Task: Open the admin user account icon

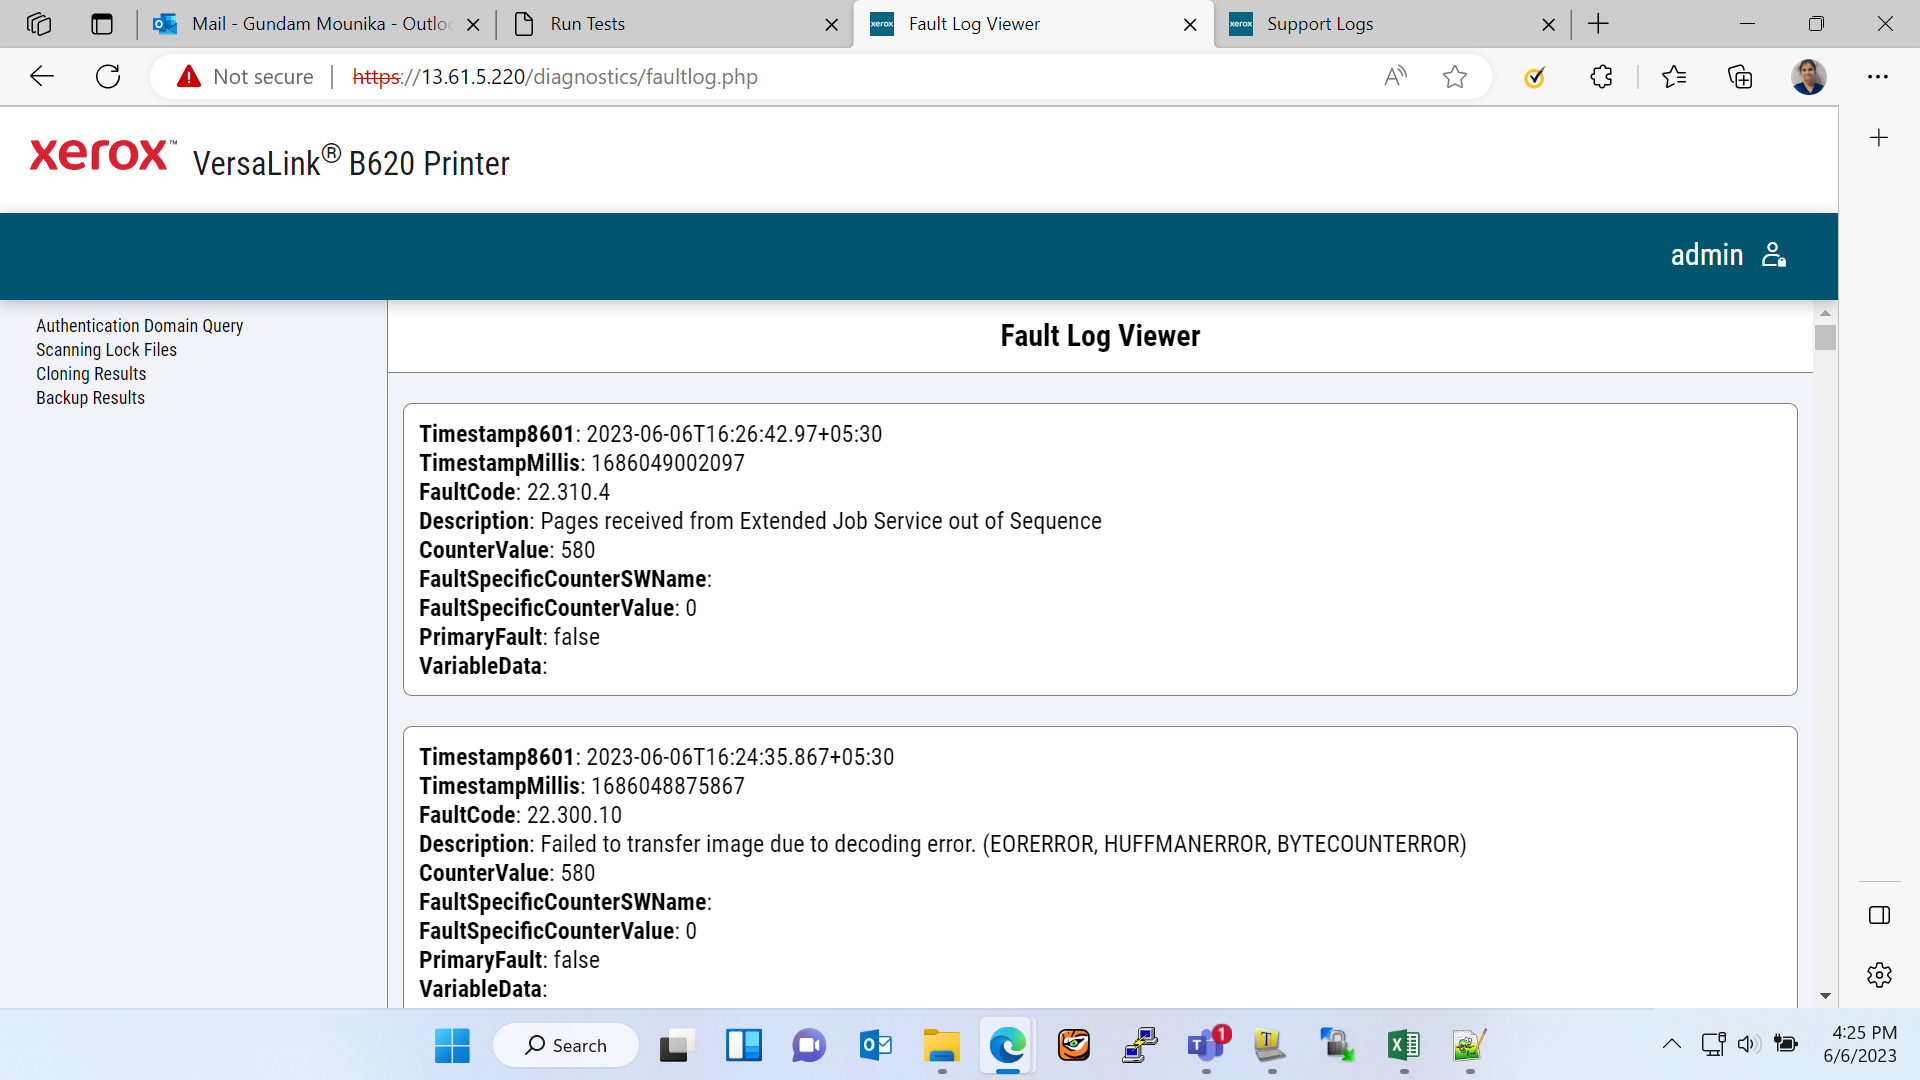Action: [1774, 255]
